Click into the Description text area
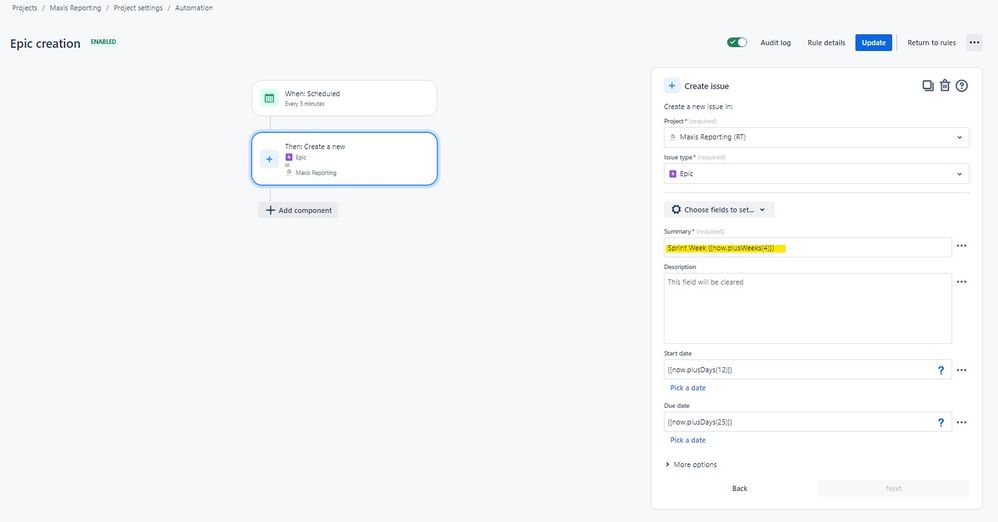The width and height of the screenshot is (998, 522). 808,309
